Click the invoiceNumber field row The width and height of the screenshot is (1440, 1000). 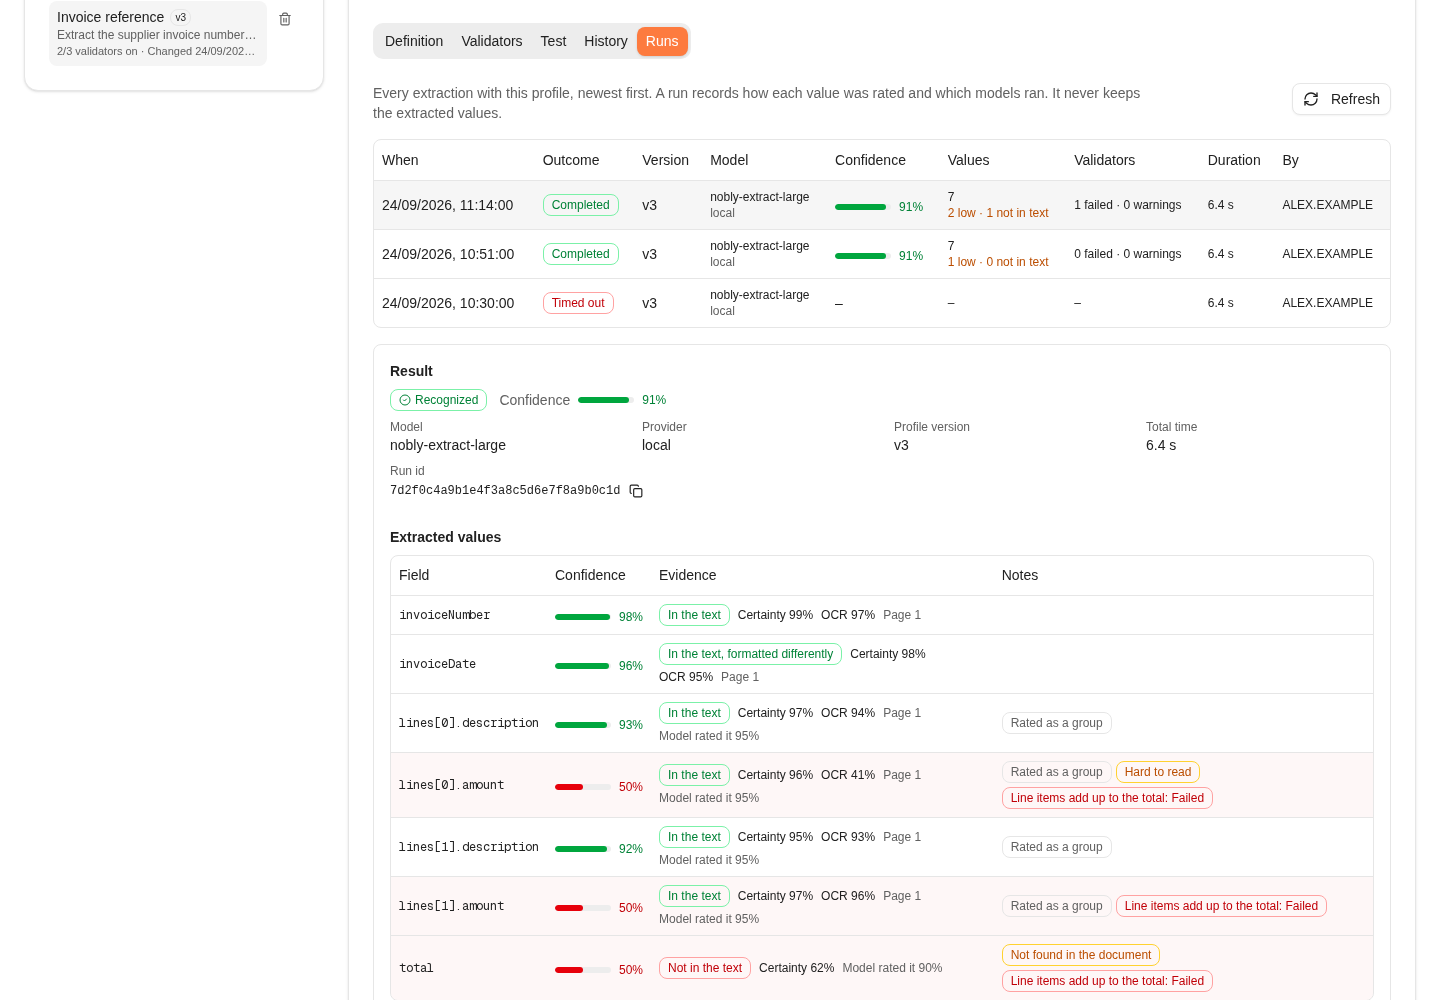click(x=881, y=615)
